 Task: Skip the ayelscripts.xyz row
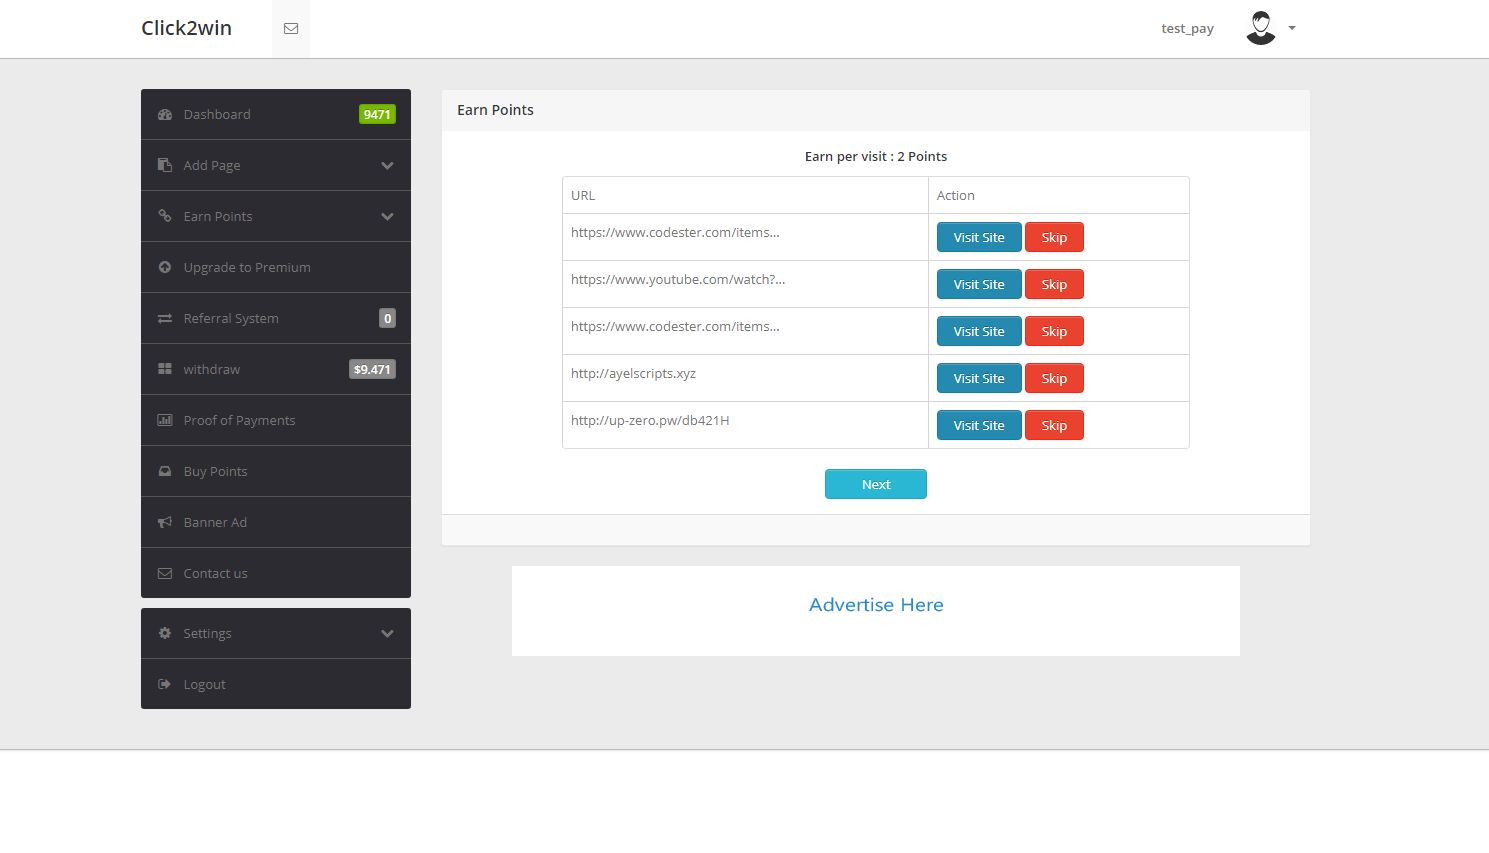coord(1054,379)
